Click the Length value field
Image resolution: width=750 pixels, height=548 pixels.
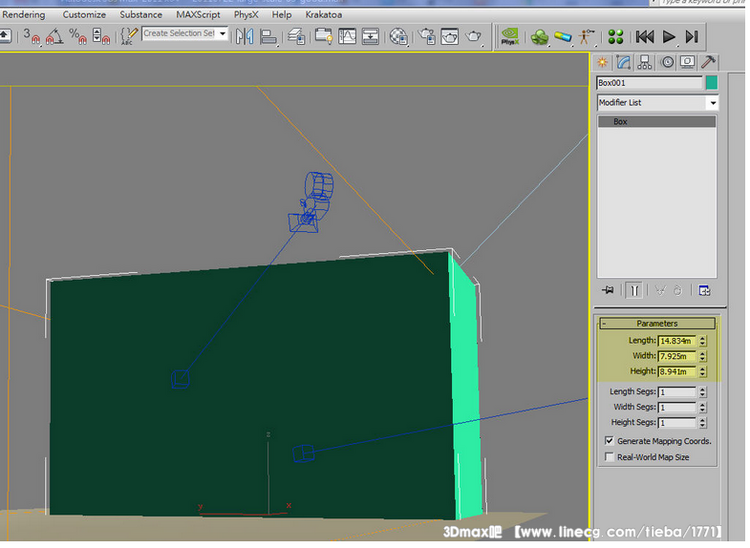(x=677, y=341)
